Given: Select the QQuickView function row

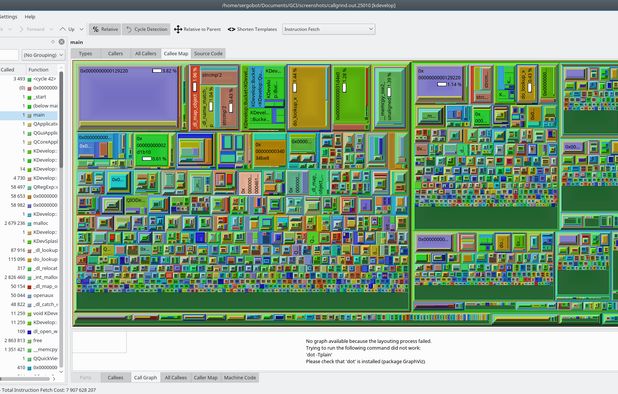Looking at the screenshot, I should point(29,359).
